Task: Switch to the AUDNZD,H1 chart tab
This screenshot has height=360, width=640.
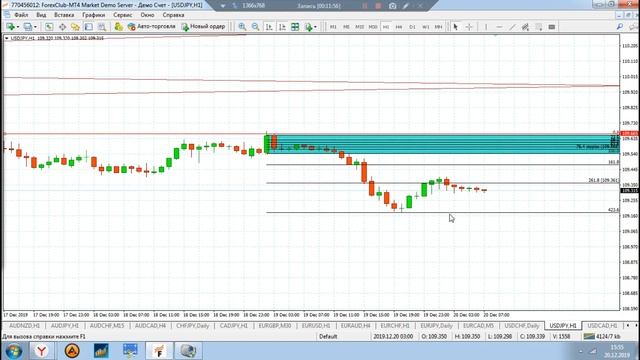Action: tap(24, 326)
